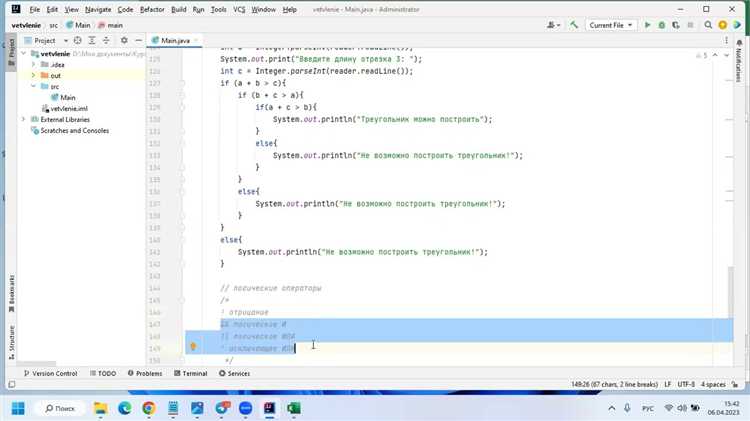Viewport: 750px width, 421px height.
Task: Change LF line separator in status bar
Action: pos(667,384)
